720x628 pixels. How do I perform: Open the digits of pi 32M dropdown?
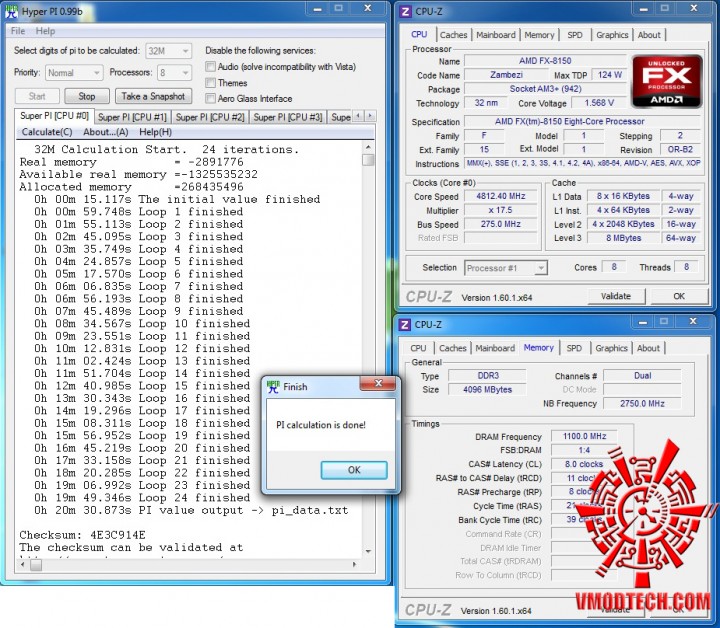169,51
